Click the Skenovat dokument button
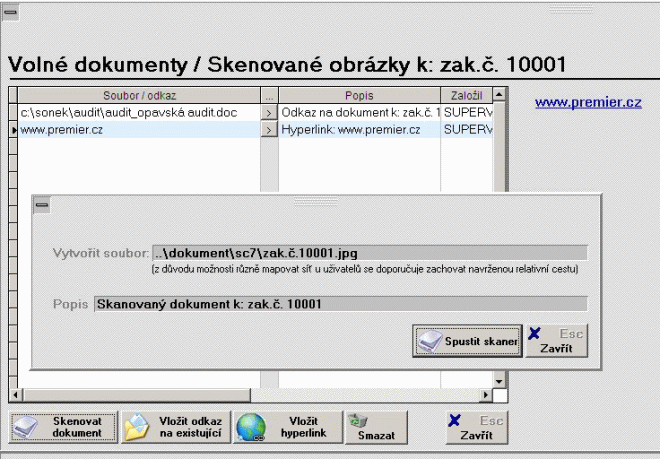This screenshot has height=459, width=660. (x=63, y=427)
